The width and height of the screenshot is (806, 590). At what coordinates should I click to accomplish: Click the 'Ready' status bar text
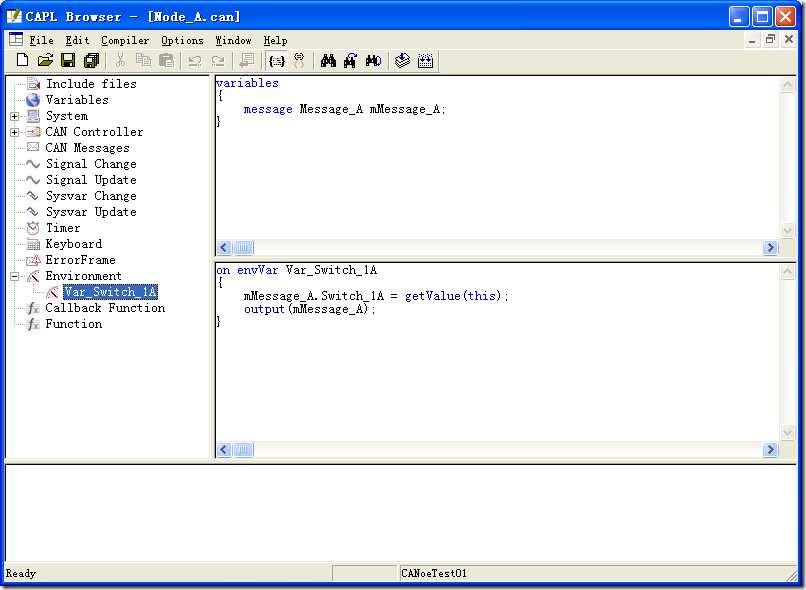[21, 573]
